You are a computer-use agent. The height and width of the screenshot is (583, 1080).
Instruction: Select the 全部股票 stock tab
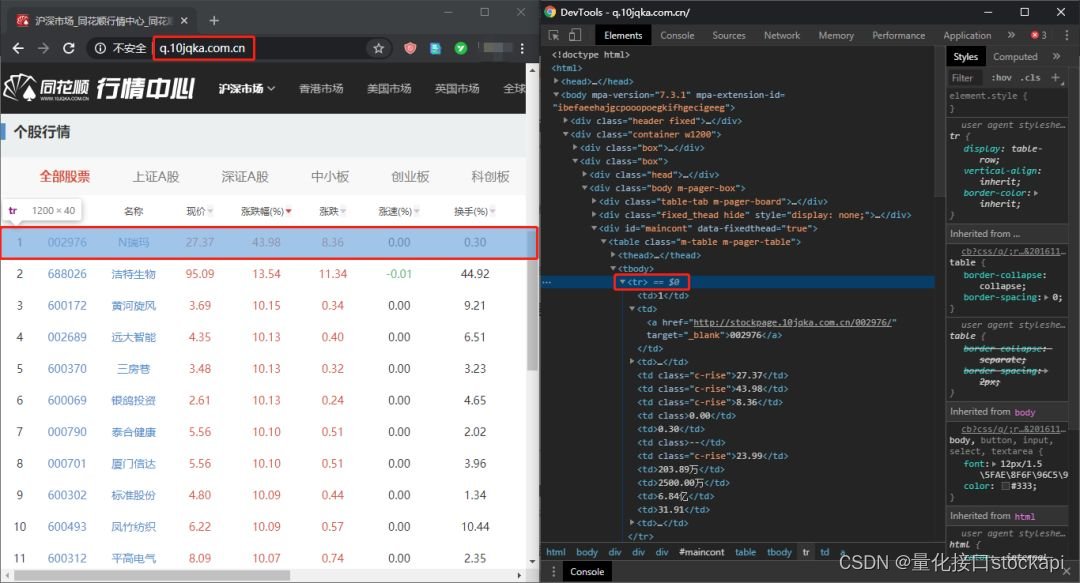click(x=65, y=176)
